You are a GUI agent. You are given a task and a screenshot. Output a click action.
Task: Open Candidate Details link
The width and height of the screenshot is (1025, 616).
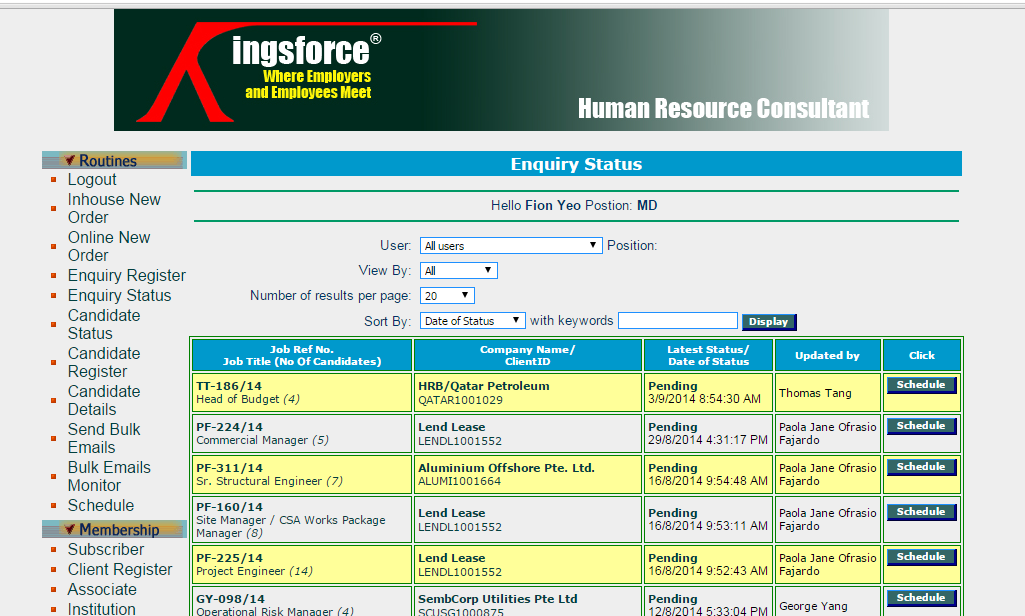tap(104, 400)
